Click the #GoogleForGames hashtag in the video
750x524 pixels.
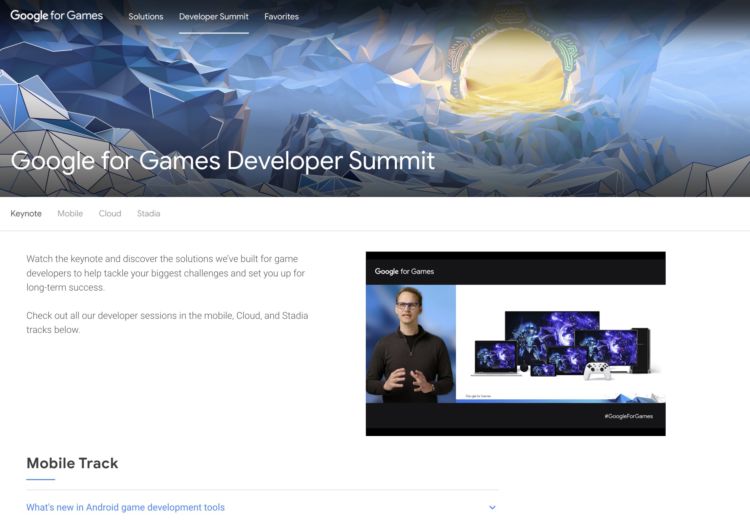click(629, 416)
